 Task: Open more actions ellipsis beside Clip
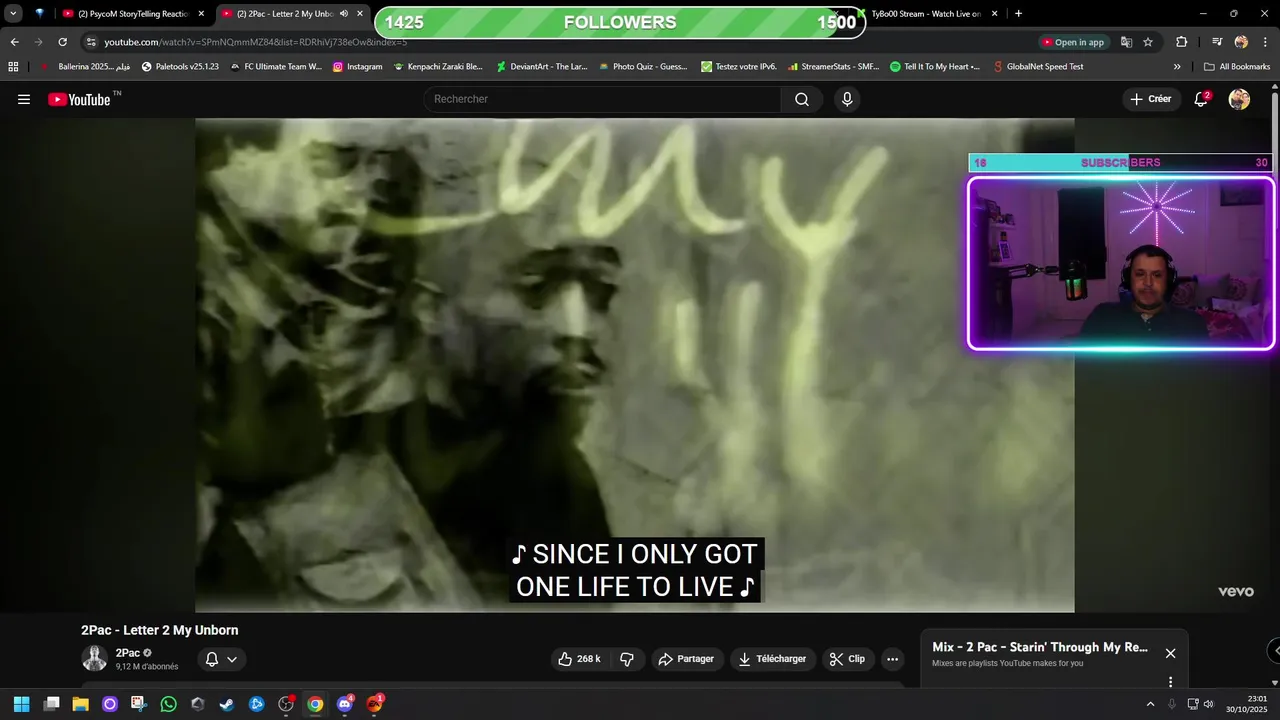click(x=892, y=659)
